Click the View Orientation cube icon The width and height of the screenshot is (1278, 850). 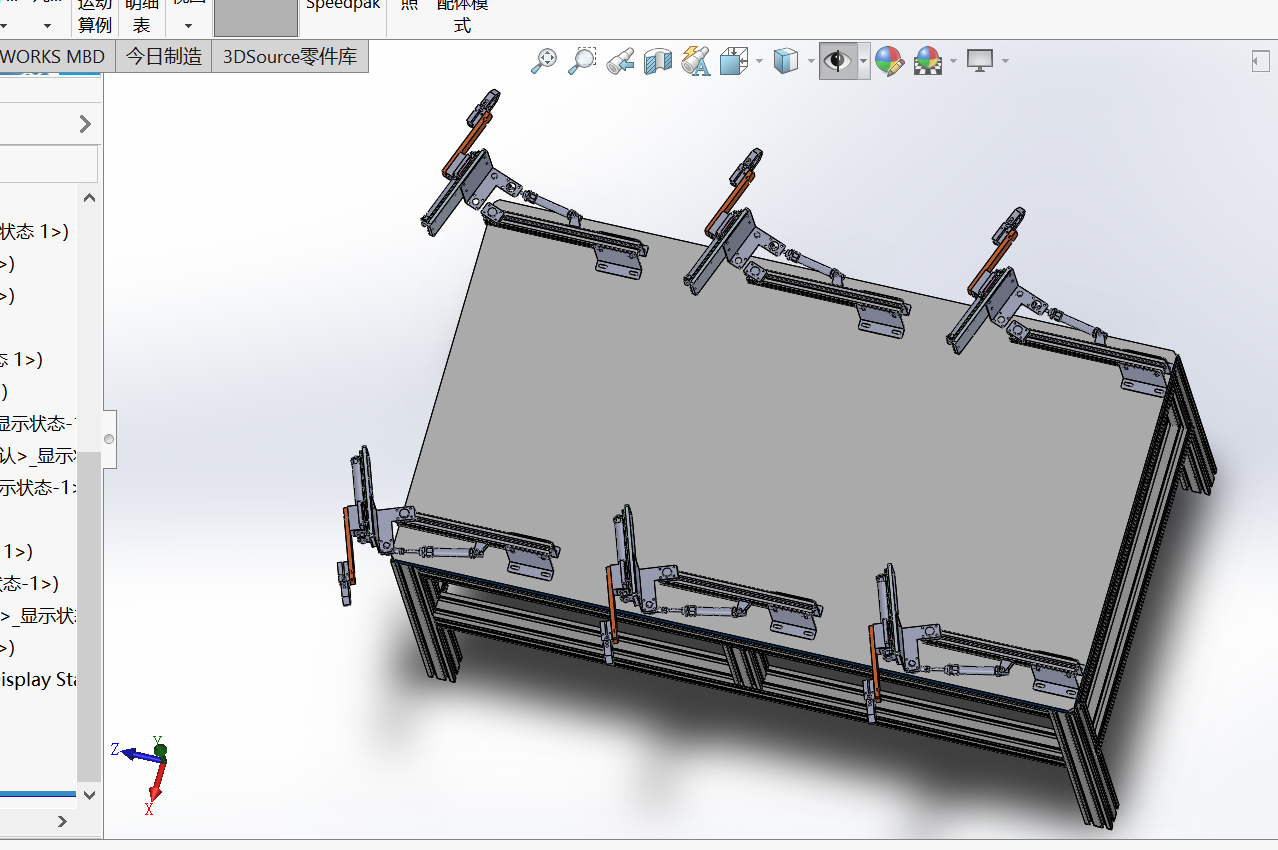[x=734, y=61]
